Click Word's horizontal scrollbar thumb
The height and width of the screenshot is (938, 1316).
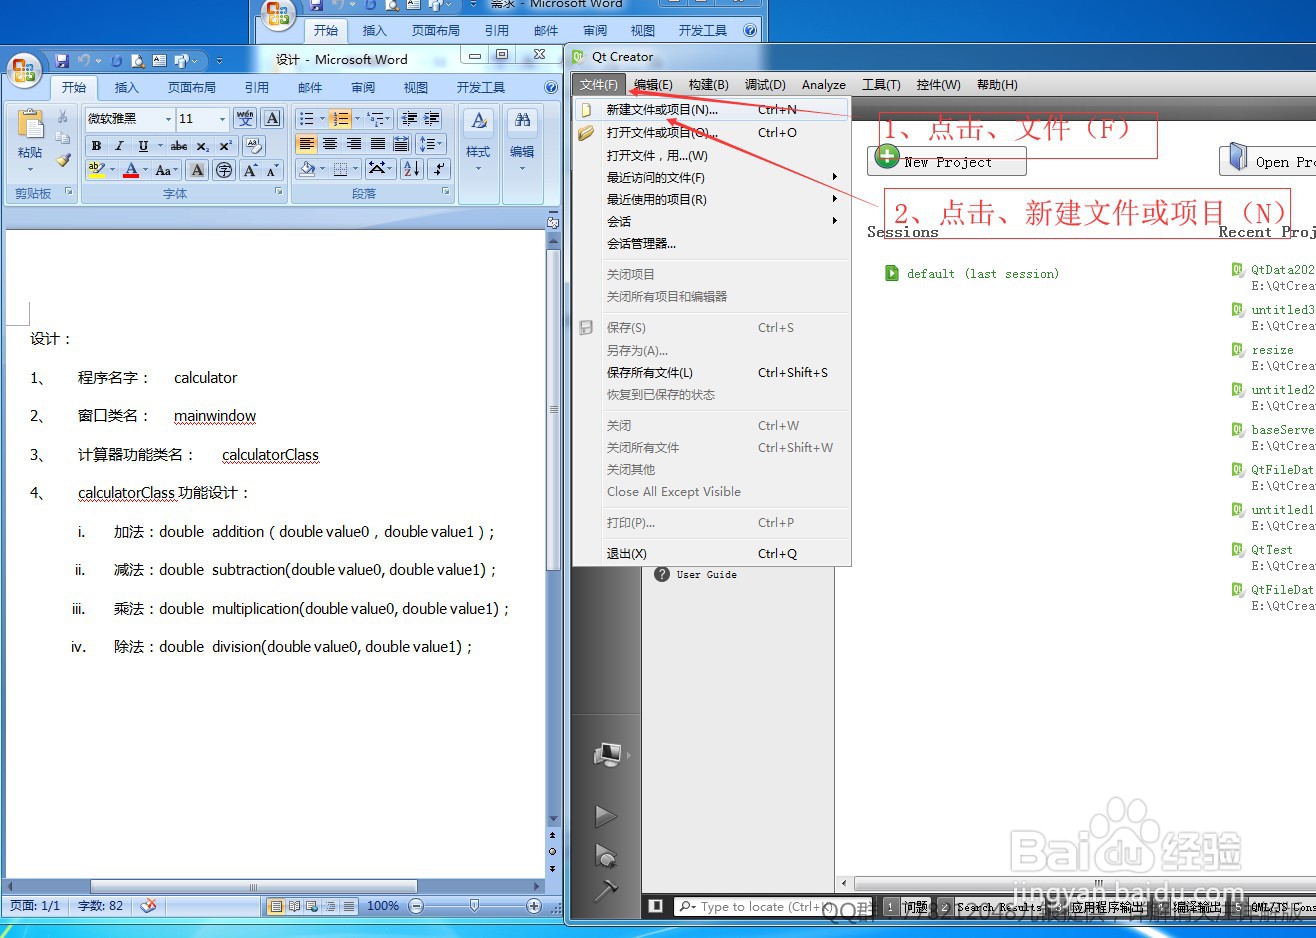pyautogui.click(x=253, y=886)
